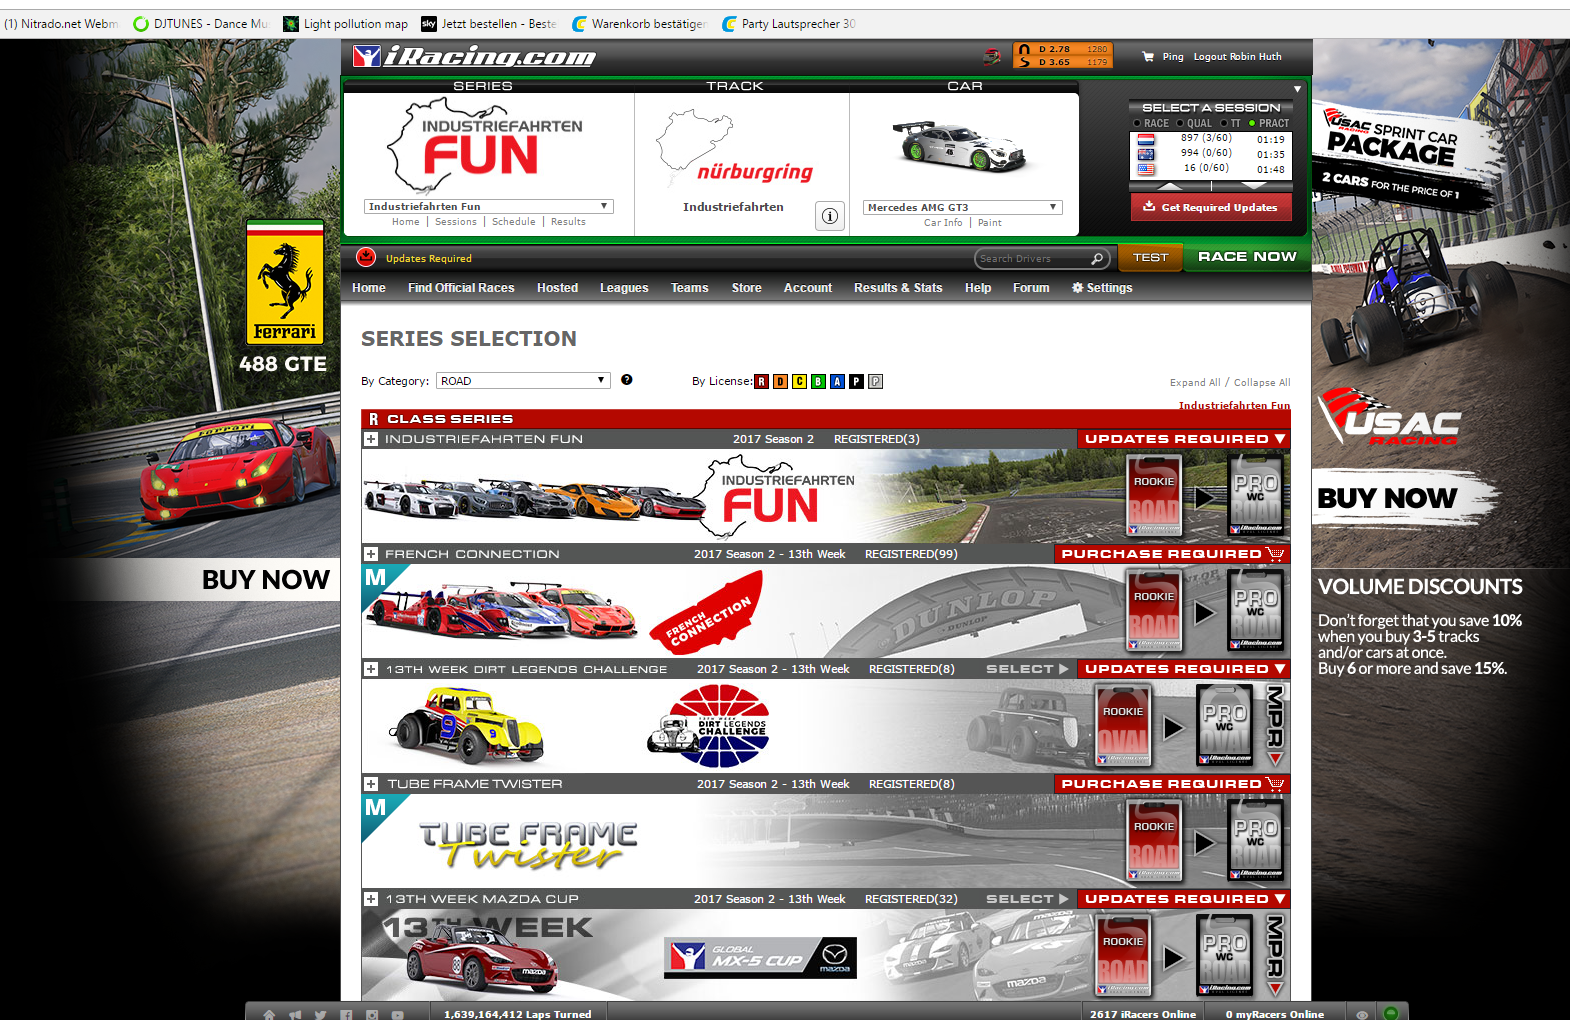Toggle the Rookie license filter R

(762, 381)
